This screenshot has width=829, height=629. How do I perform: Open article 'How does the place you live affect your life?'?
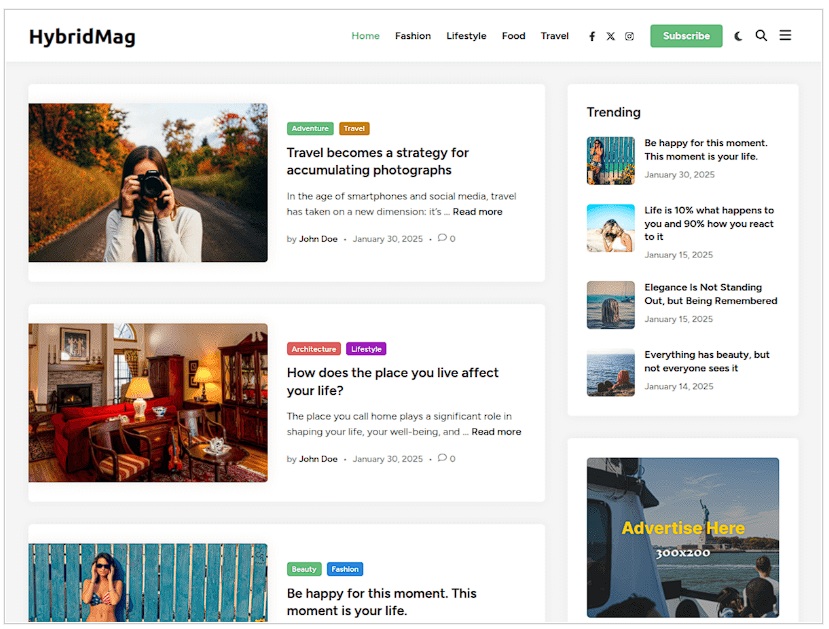coord(392,381)
